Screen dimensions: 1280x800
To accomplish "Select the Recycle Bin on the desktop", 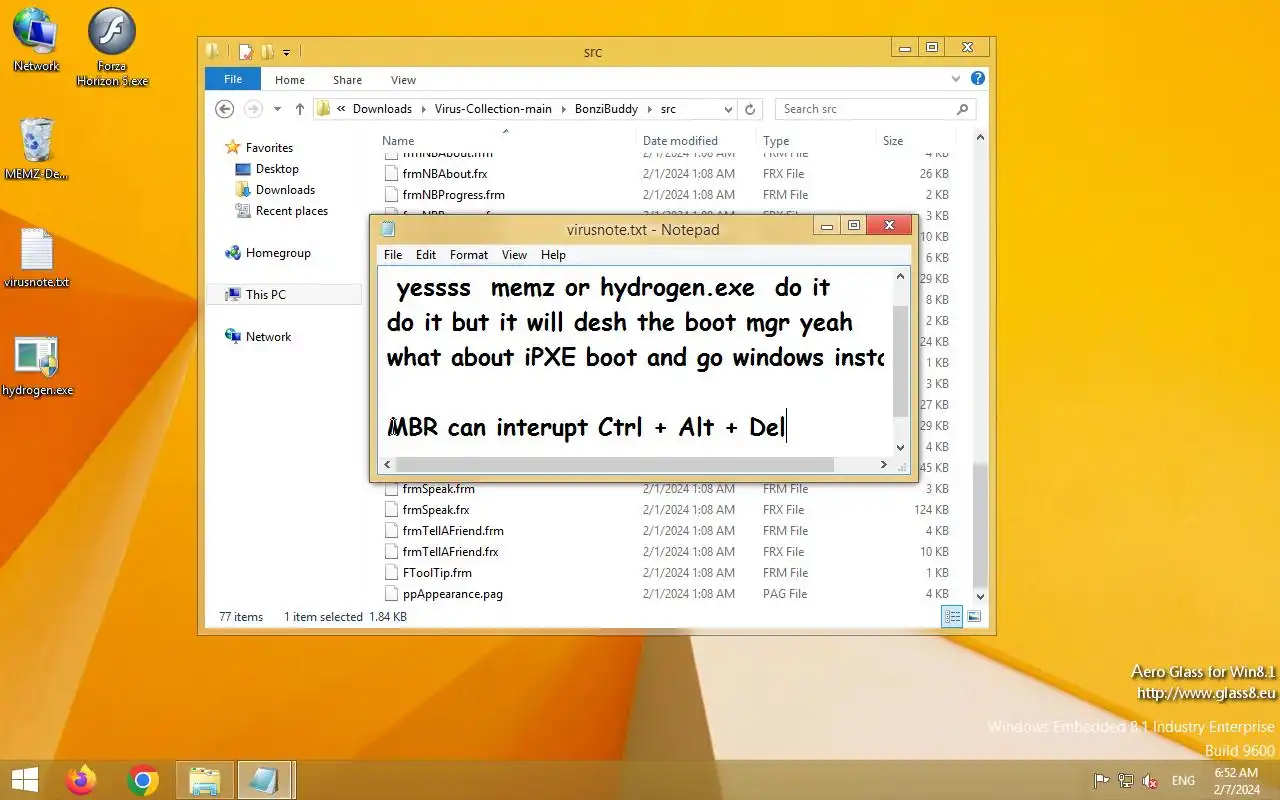I will click(36, 148).
